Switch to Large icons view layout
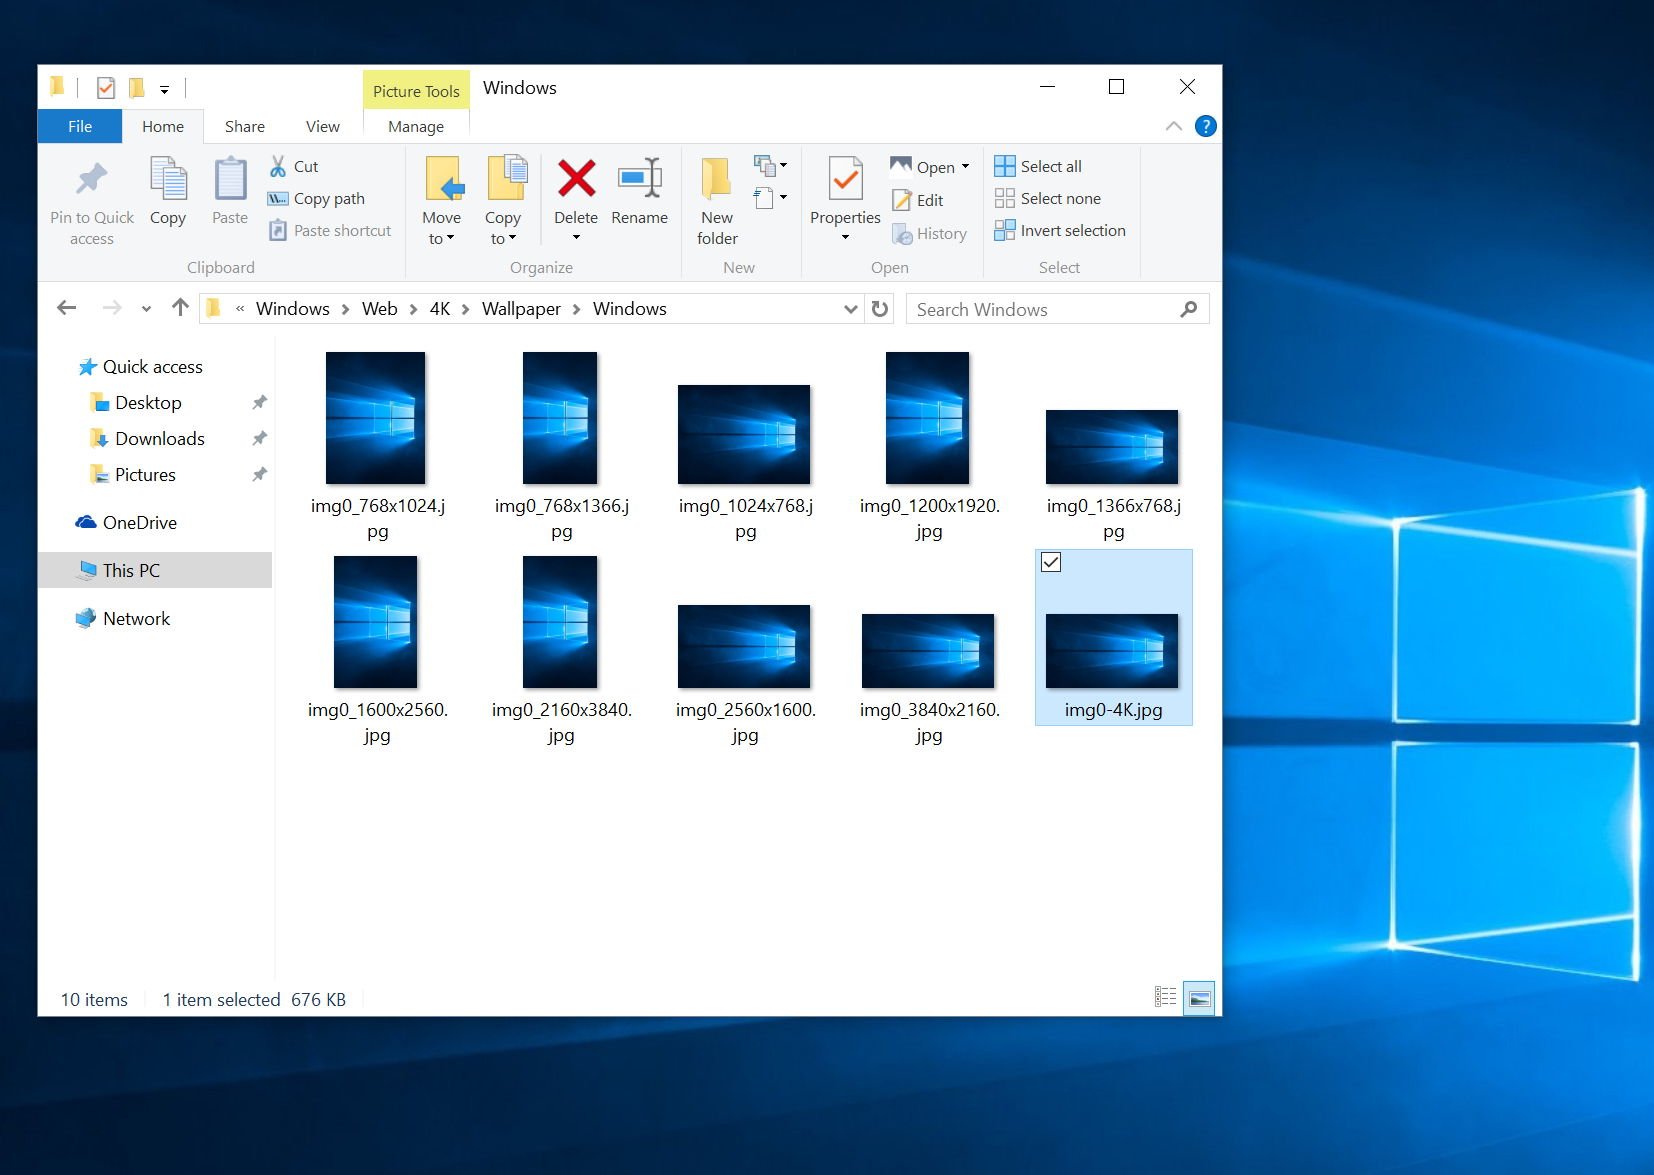This screenshot has width=1654, height=1175. (1199, 997)
